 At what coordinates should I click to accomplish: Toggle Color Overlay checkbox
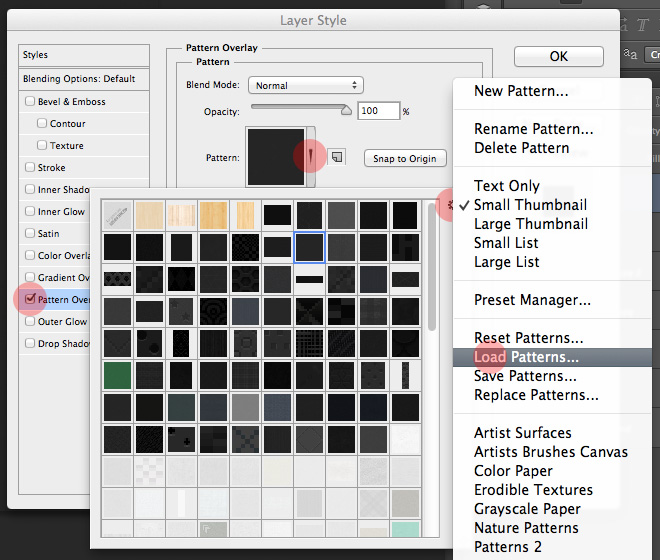(30, 255)
